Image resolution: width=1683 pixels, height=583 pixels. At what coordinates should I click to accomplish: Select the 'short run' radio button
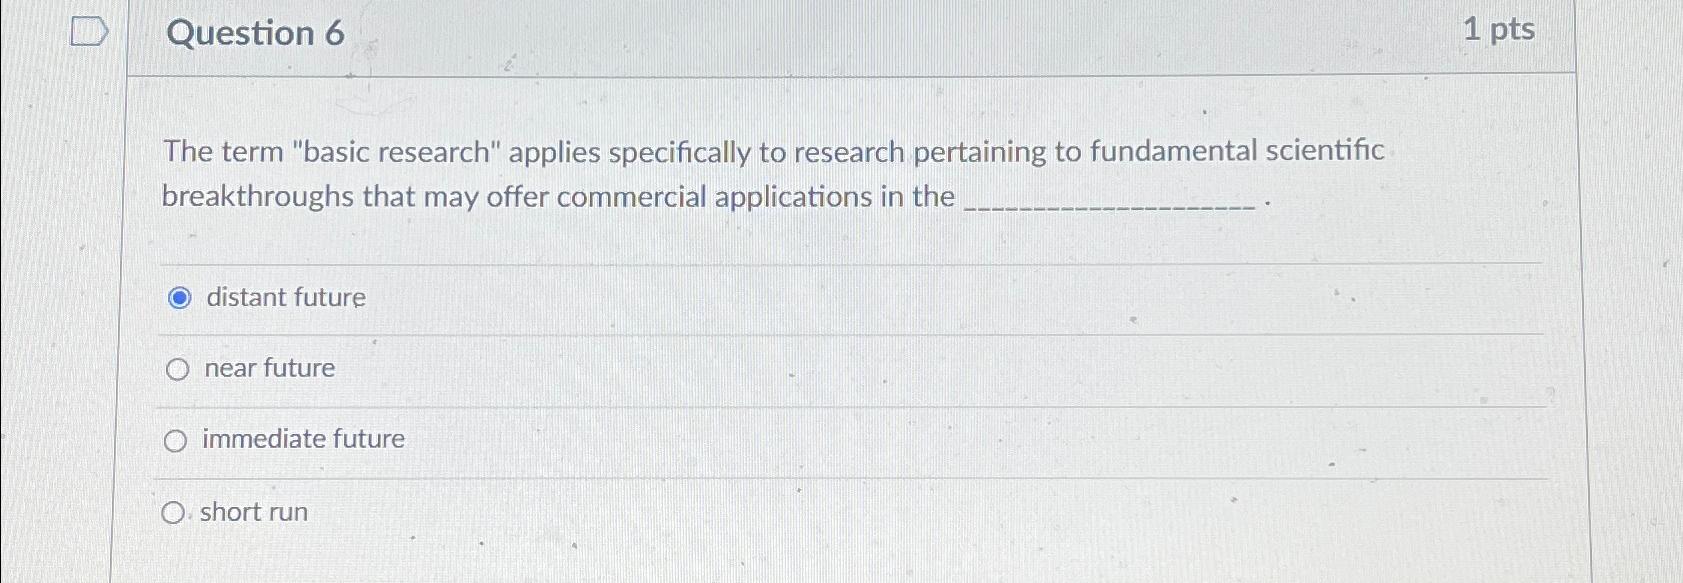click(x=173, y=512)
